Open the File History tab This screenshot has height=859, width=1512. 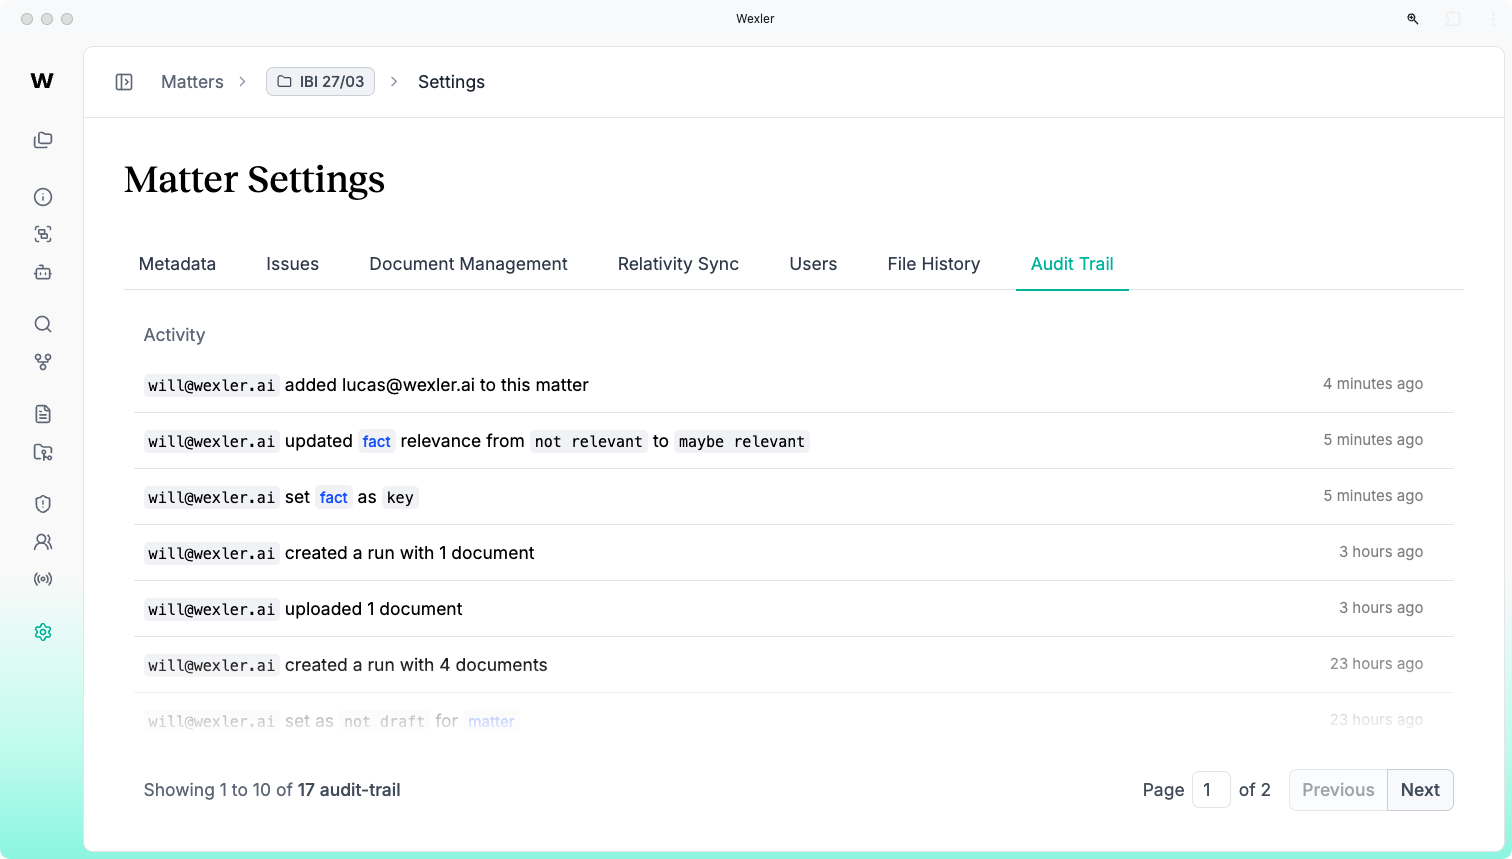(933, 264)
